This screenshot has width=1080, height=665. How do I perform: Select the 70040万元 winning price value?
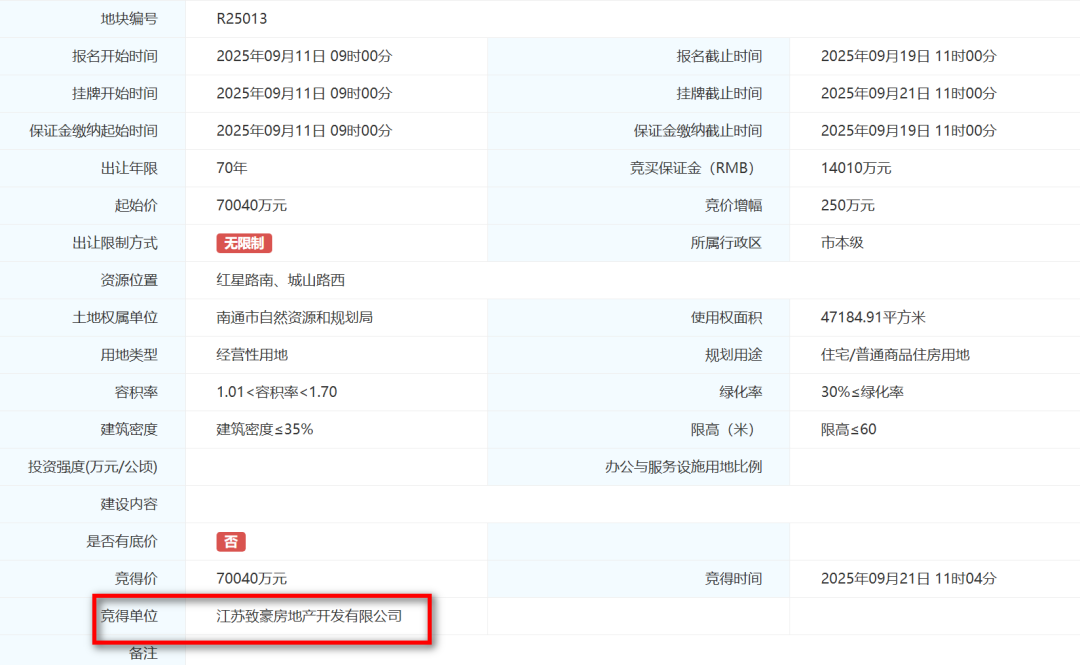[x=251, y=578]
